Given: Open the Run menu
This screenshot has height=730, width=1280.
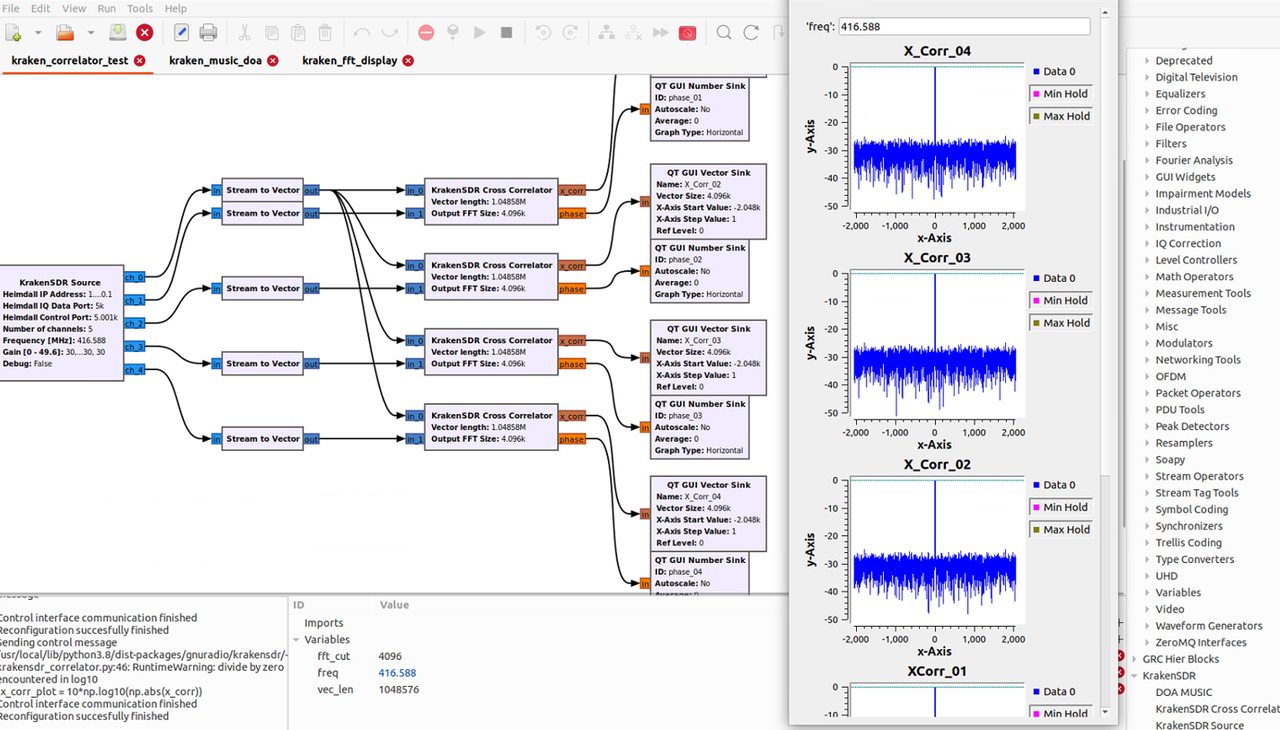Looking at the screenshot, I should pos(106,8).
